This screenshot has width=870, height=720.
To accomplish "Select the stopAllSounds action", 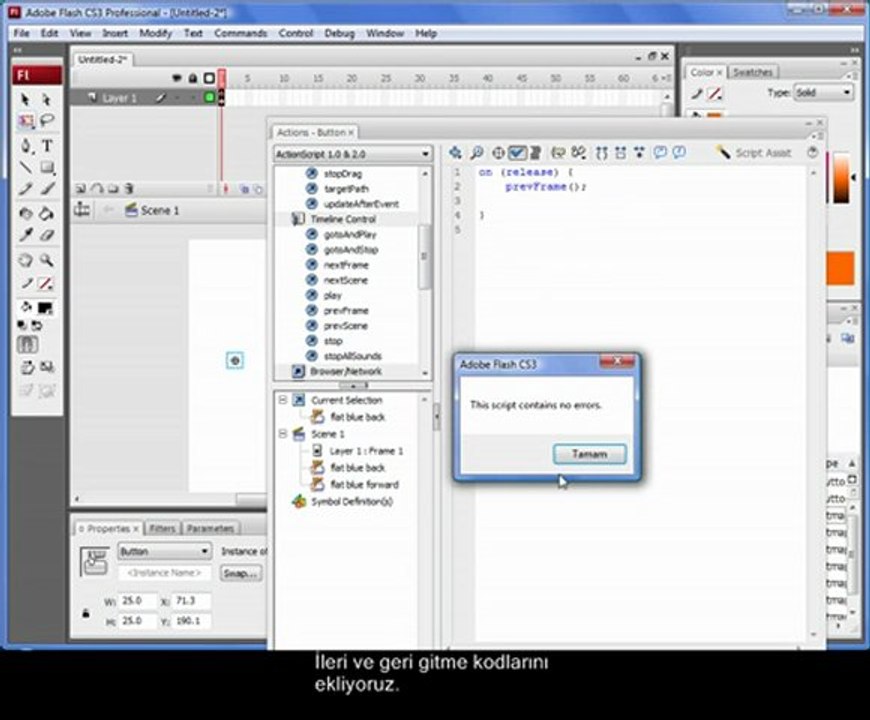I will (353, 356).
